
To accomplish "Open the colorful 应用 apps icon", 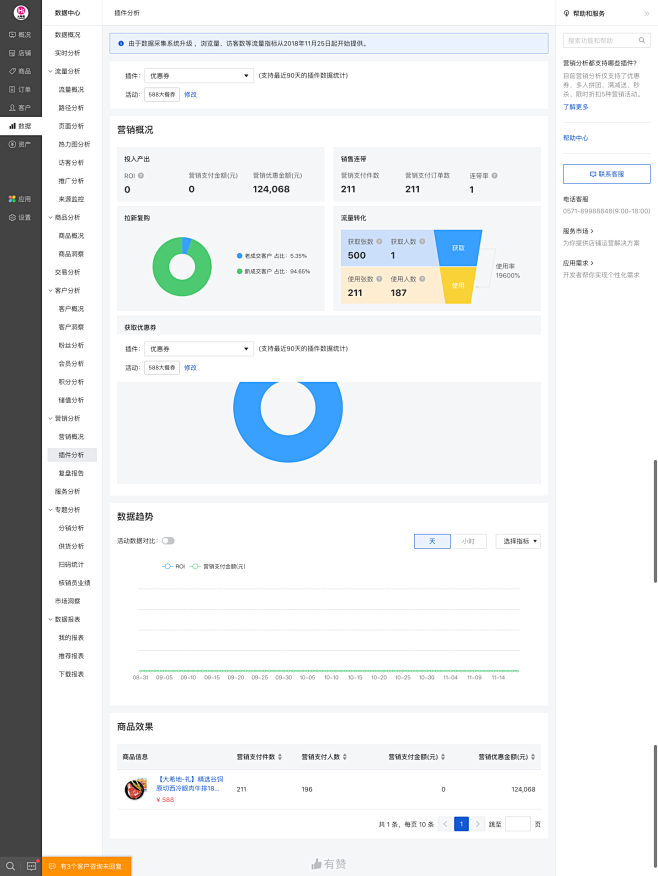I will (x=12, y=199).
